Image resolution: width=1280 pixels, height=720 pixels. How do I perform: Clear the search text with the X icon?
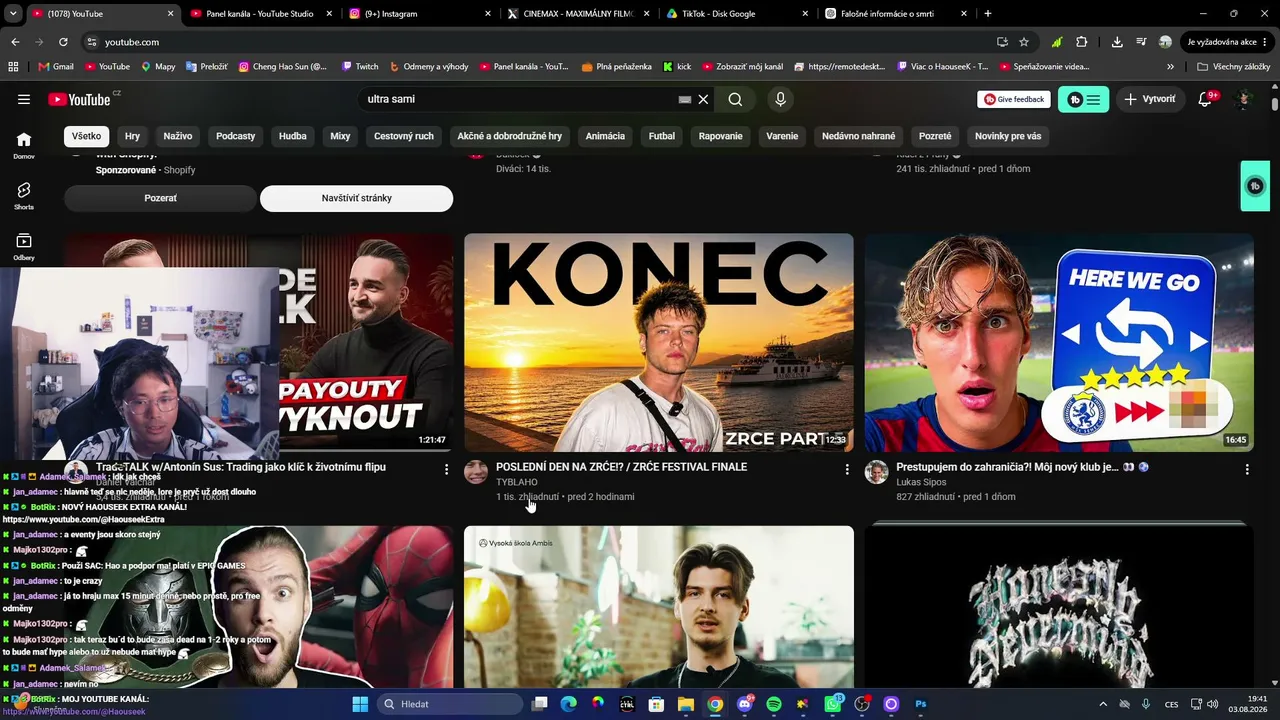(x=703, y=99)
